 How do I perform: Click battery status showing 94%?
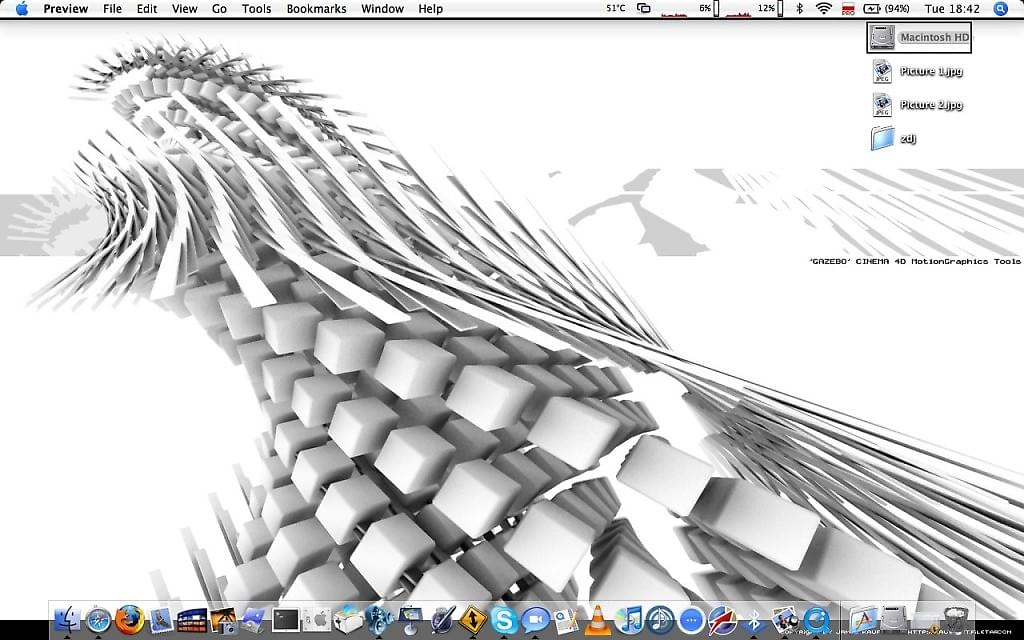click(887, 8)
